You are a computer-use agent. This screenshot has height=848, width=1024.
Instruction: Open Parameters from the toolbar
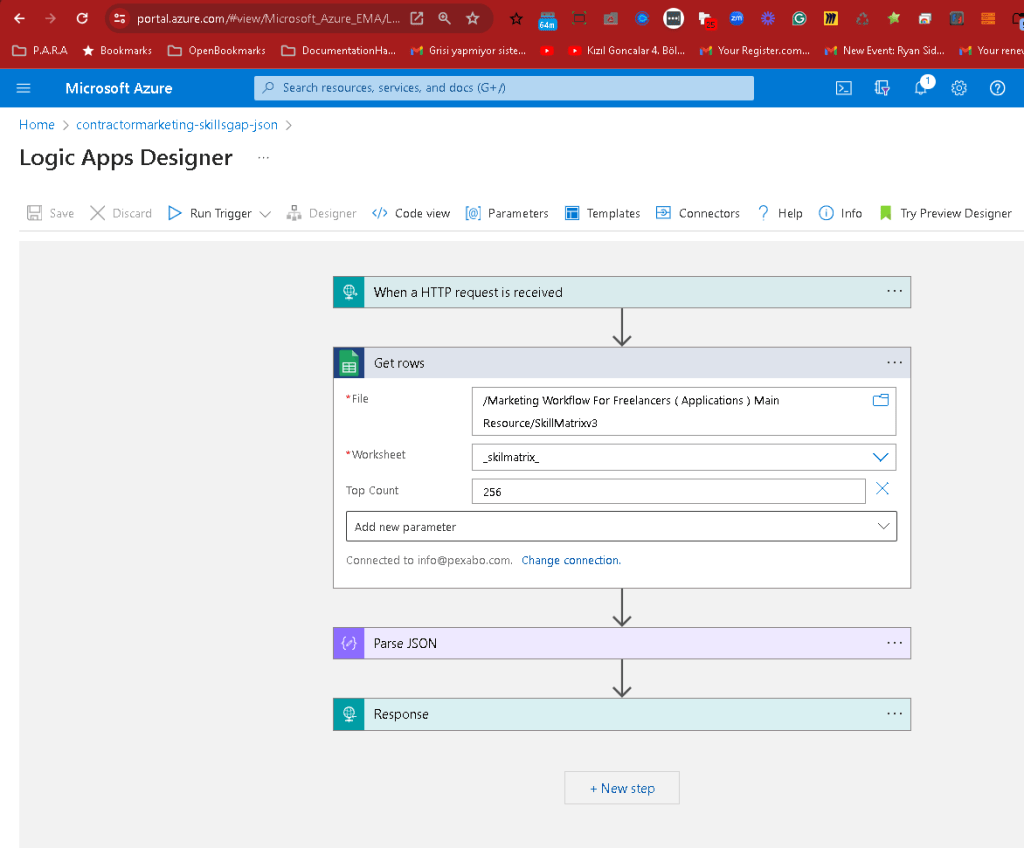click(507, 213)
